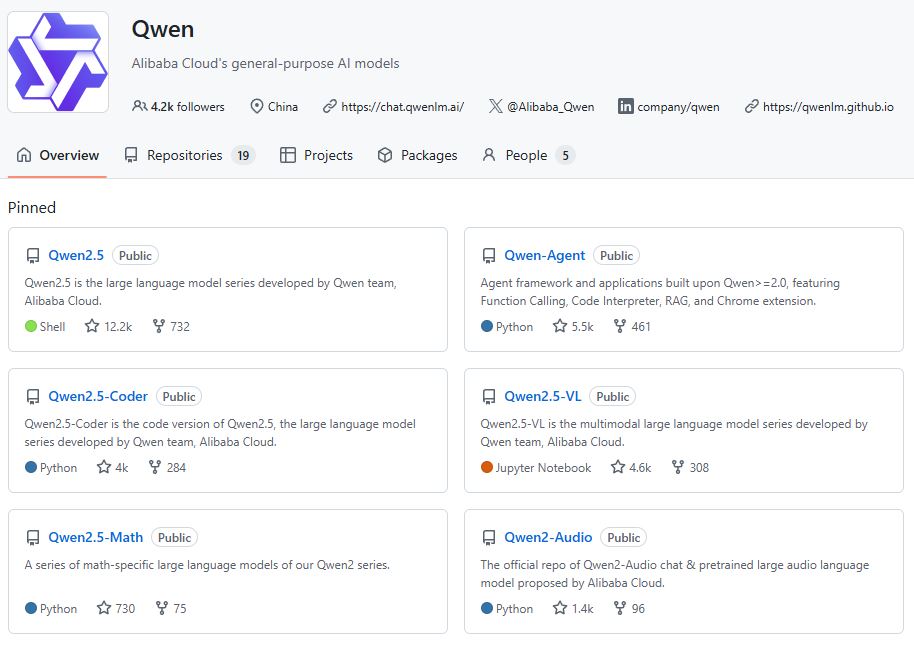Open the @Alibaba_Qwen X profile

(x=549, y=107)
